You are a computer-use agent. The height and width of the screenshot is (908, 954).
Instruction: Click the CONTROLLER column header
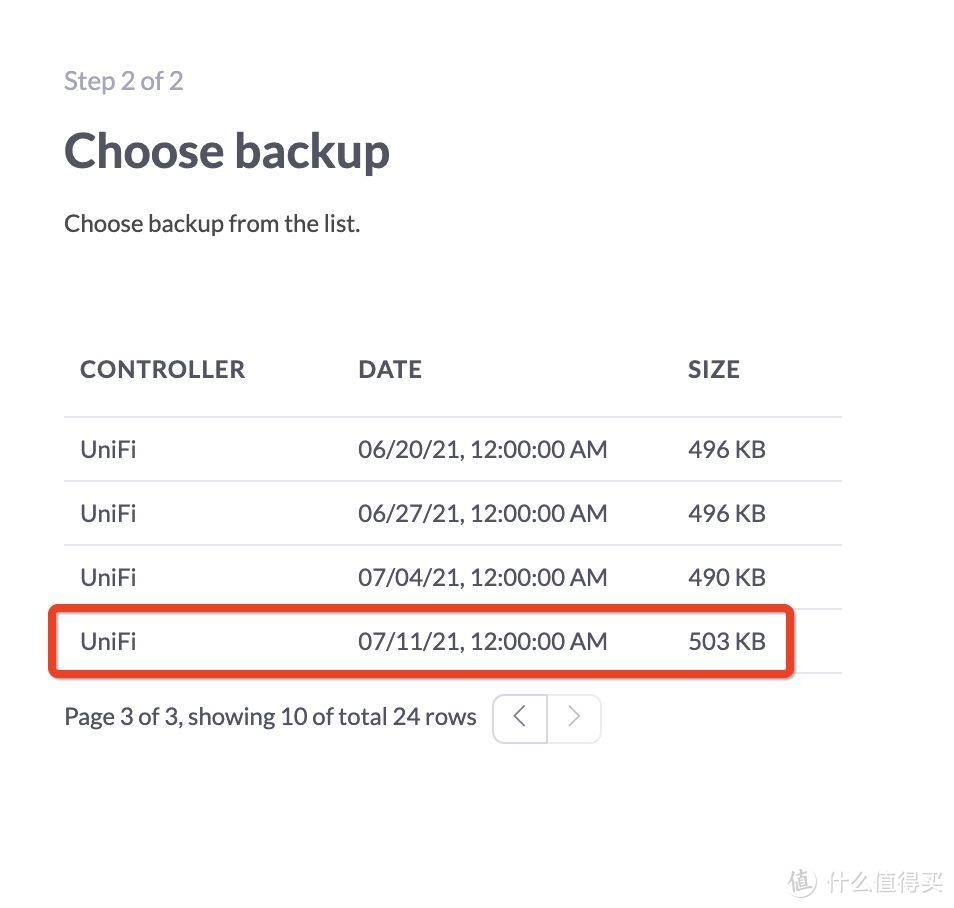(162, 369)
